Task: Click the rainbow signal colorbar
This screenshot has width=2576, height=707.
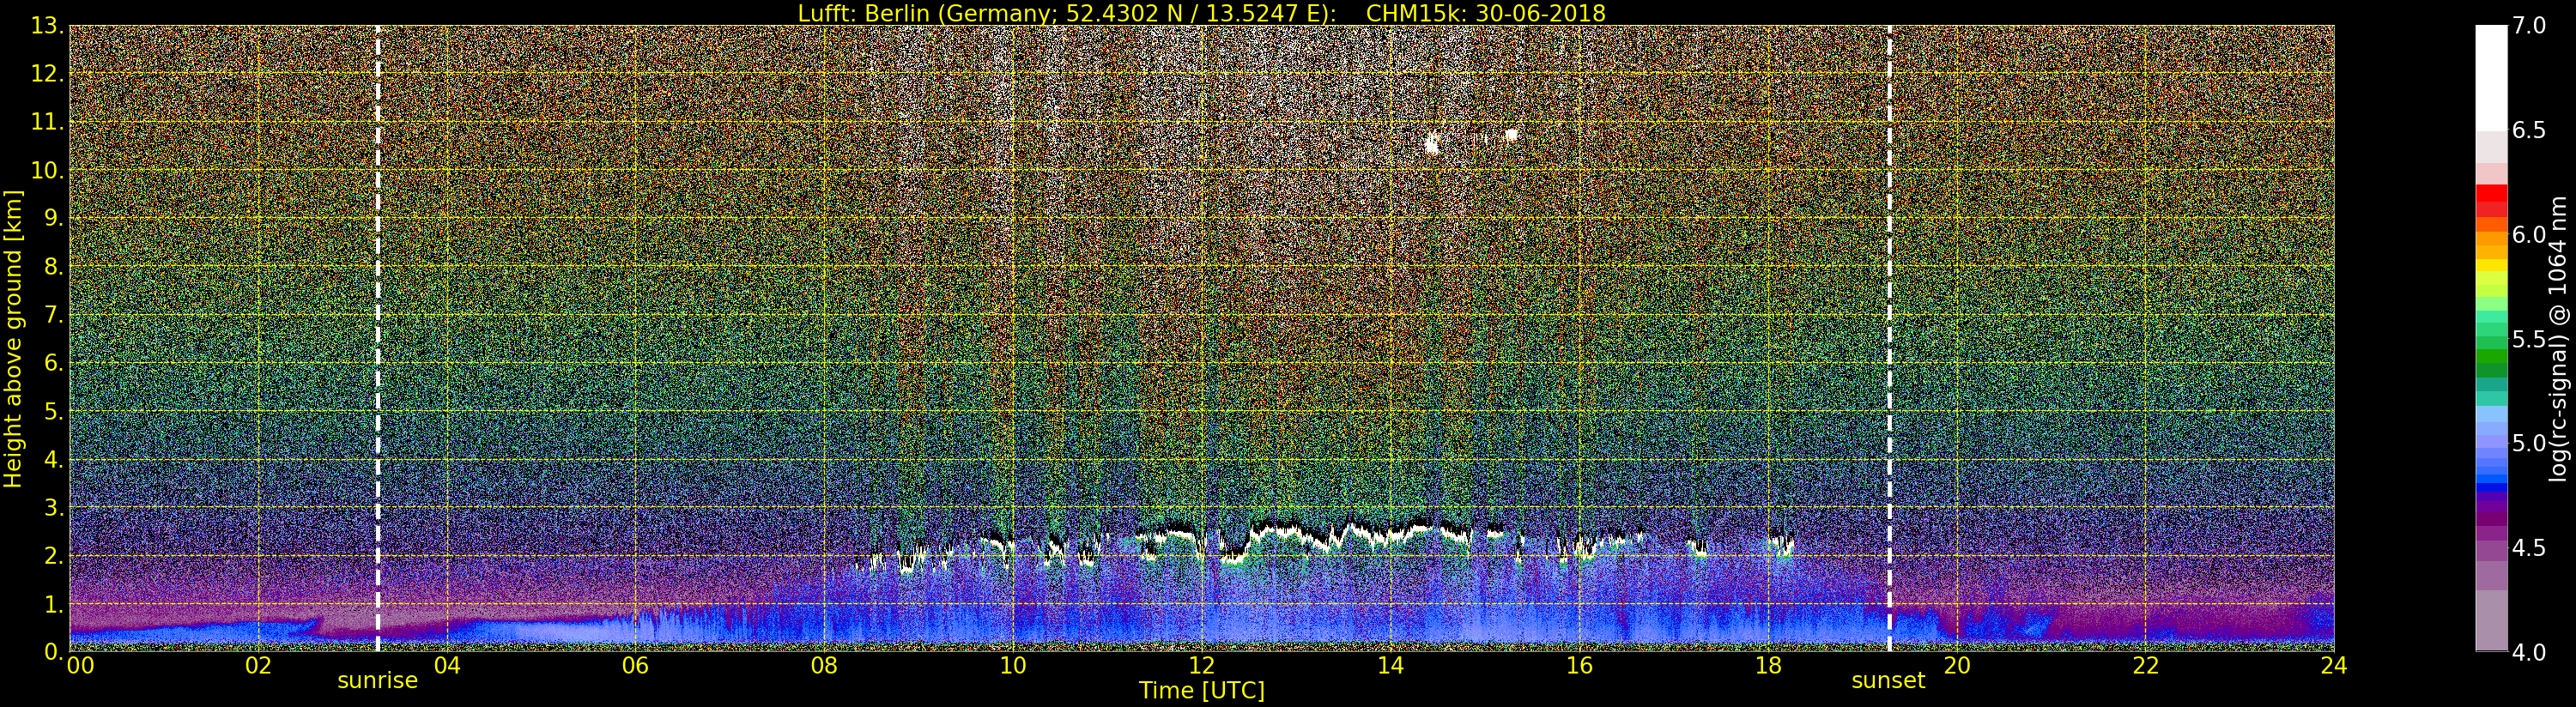Action: click(2490, 338)
